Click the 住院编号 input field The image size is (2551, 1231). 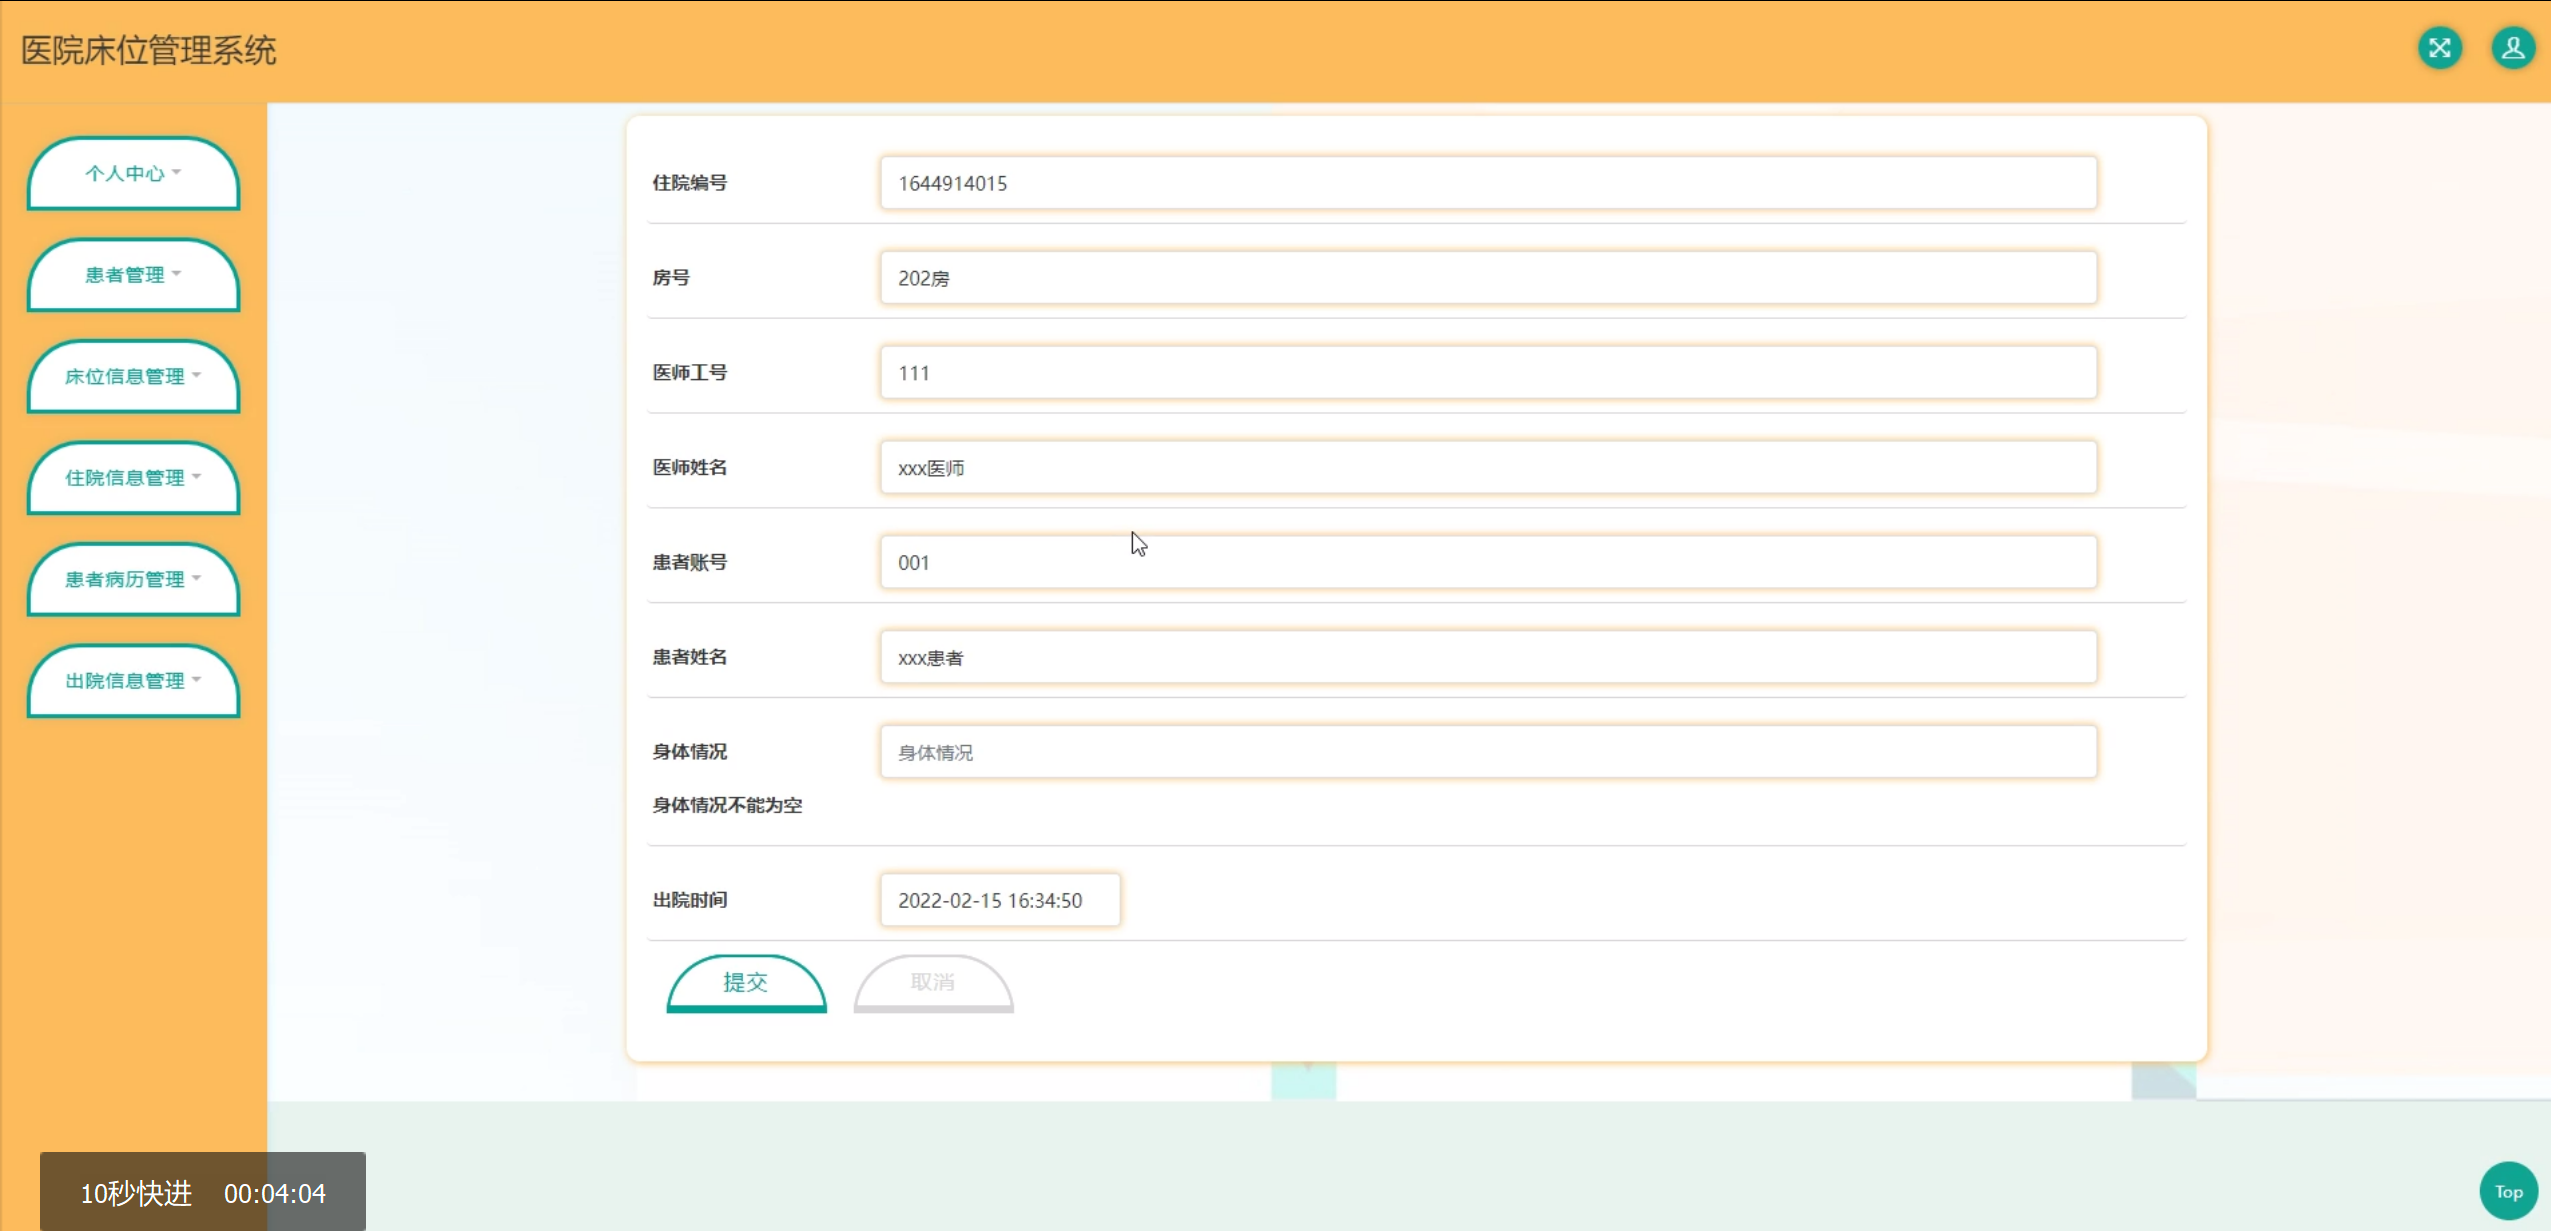click(x=1487, y=183)
